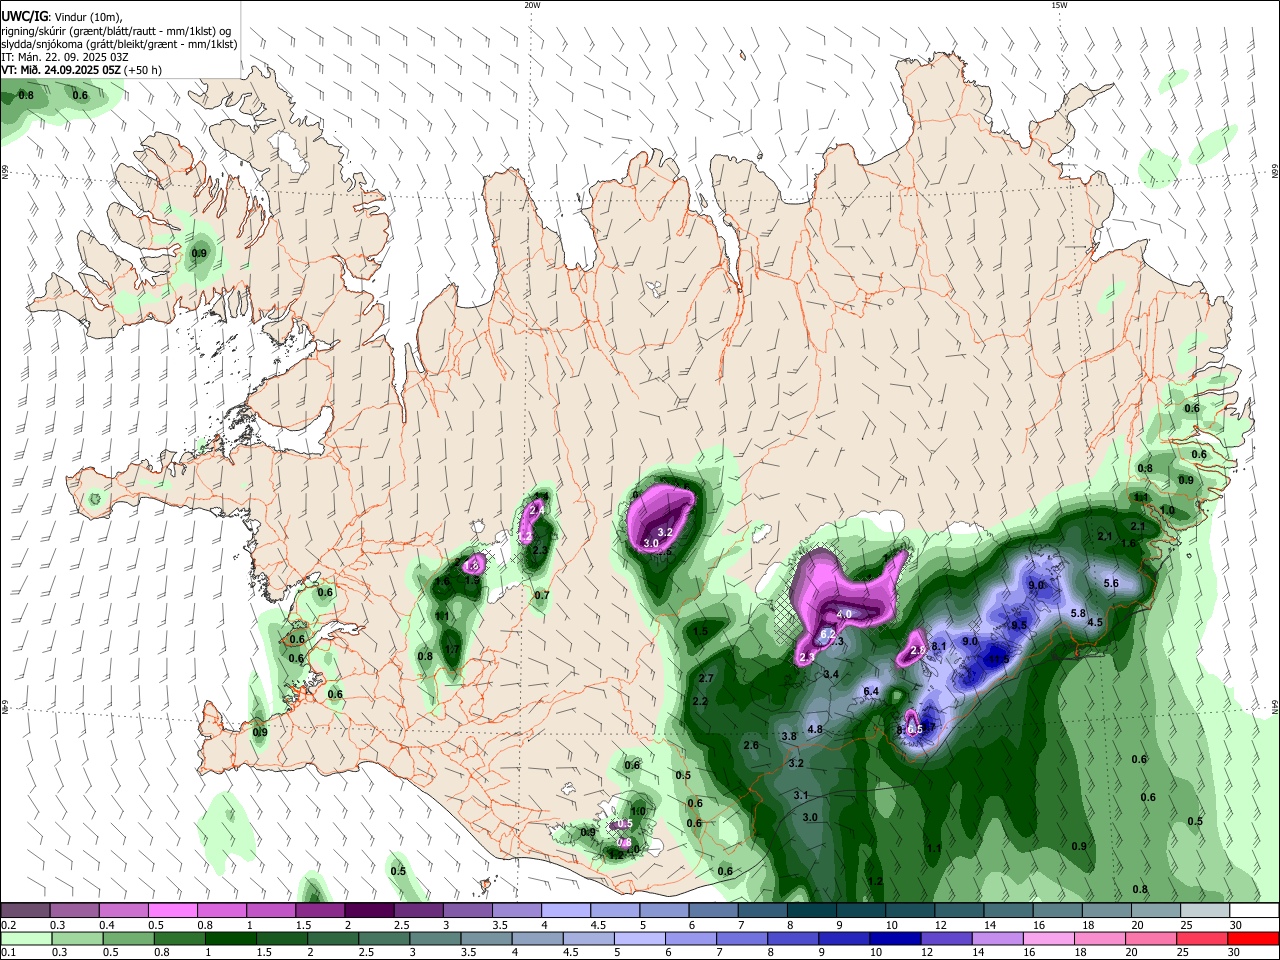The height and width of the screenshot is (960, 1280).
Task: Click the 0.7 precipitation value on the map
Action: click(542, 595)
